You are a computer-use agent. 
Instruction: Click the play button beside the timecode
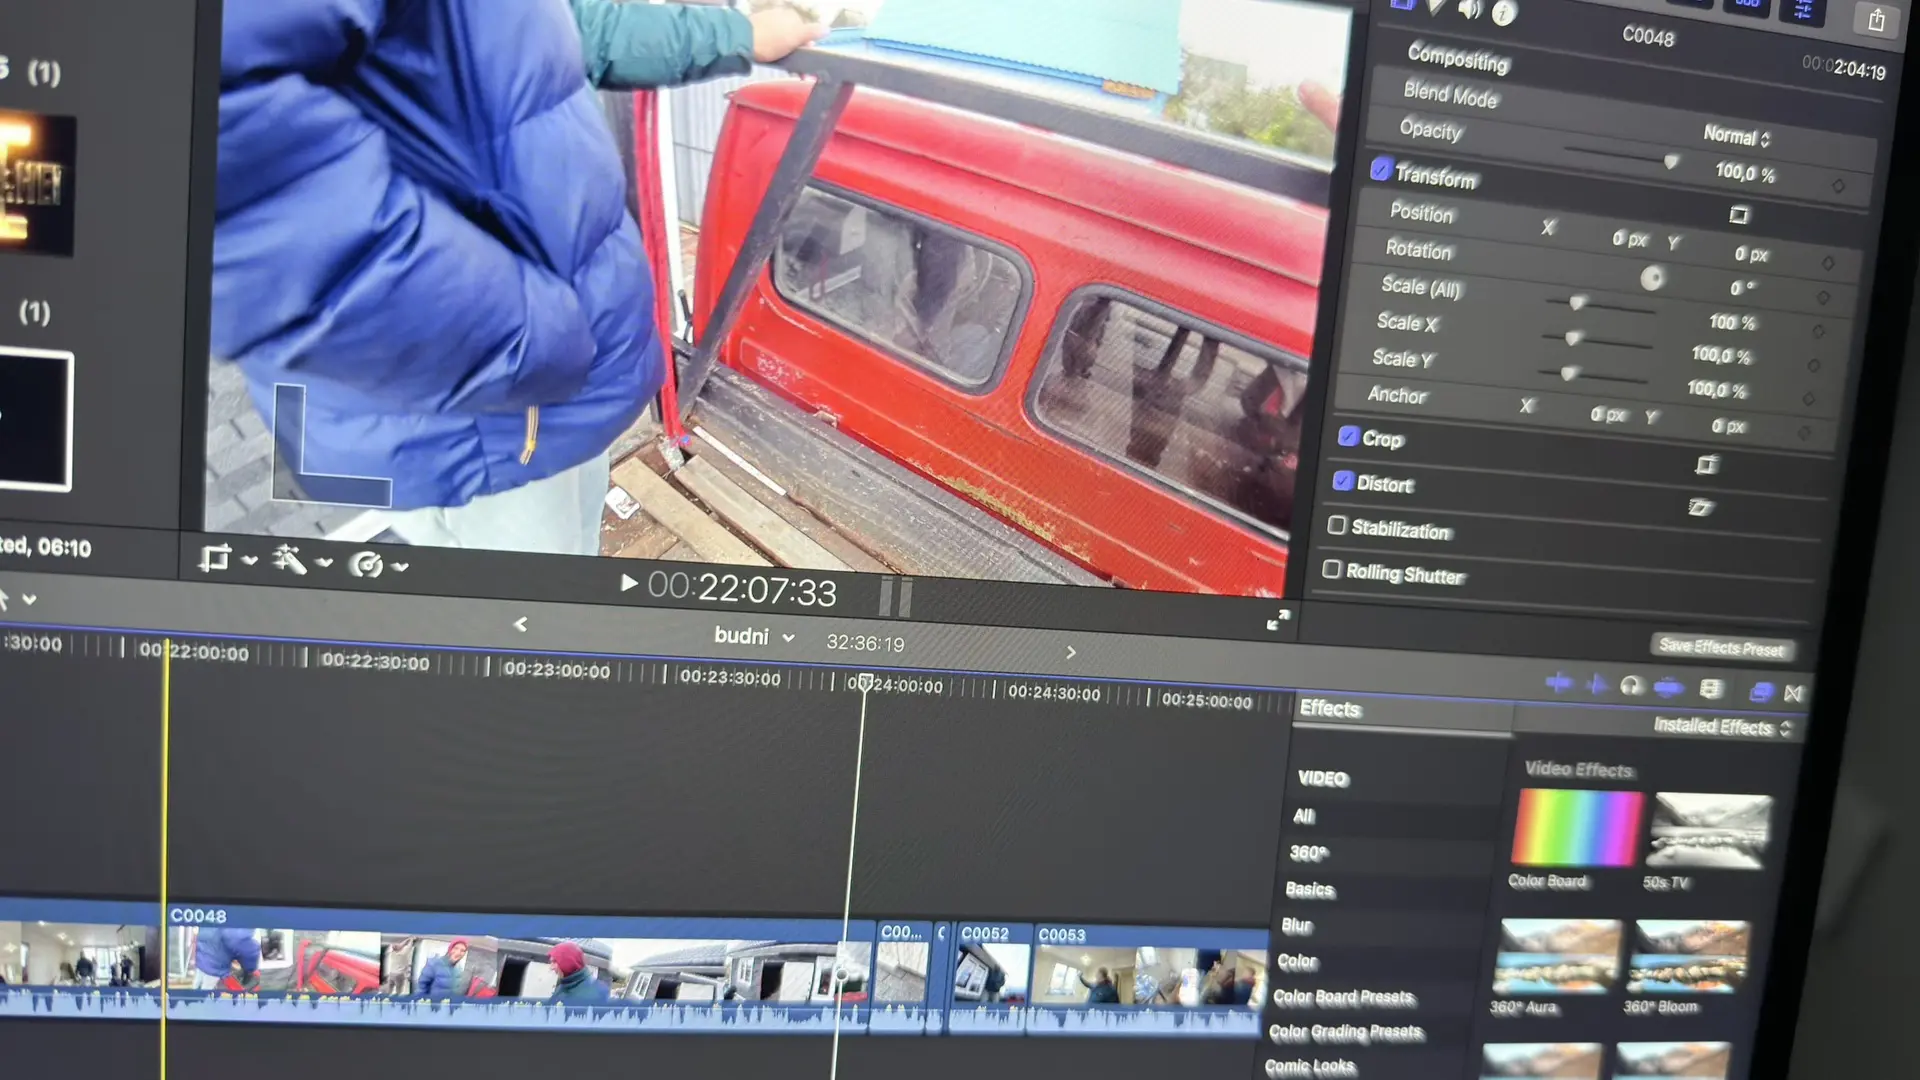(629, 582)
